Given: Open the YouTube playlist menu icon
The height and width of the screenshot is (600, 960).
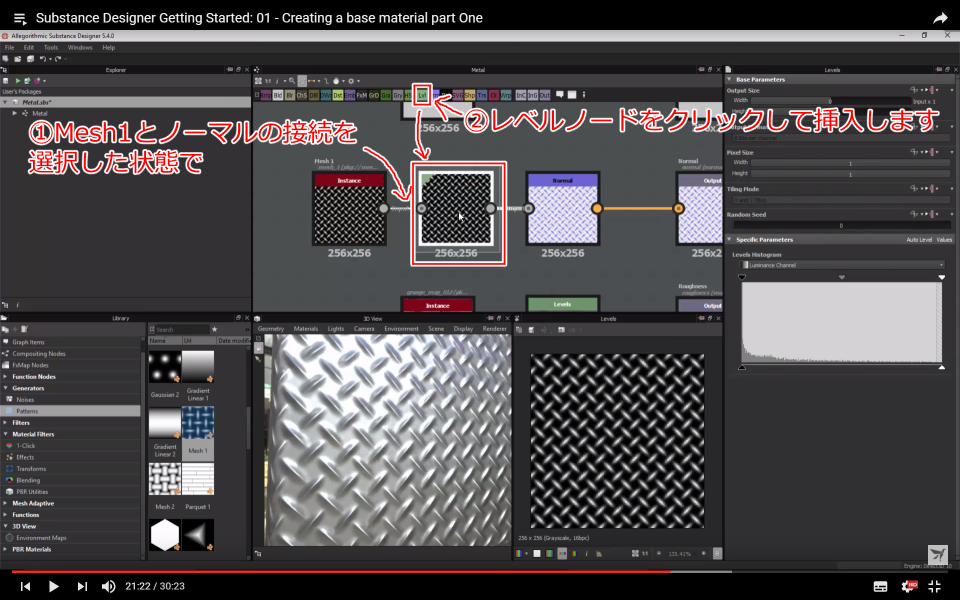Looking at the screenshot, I should tap(20, 18).
